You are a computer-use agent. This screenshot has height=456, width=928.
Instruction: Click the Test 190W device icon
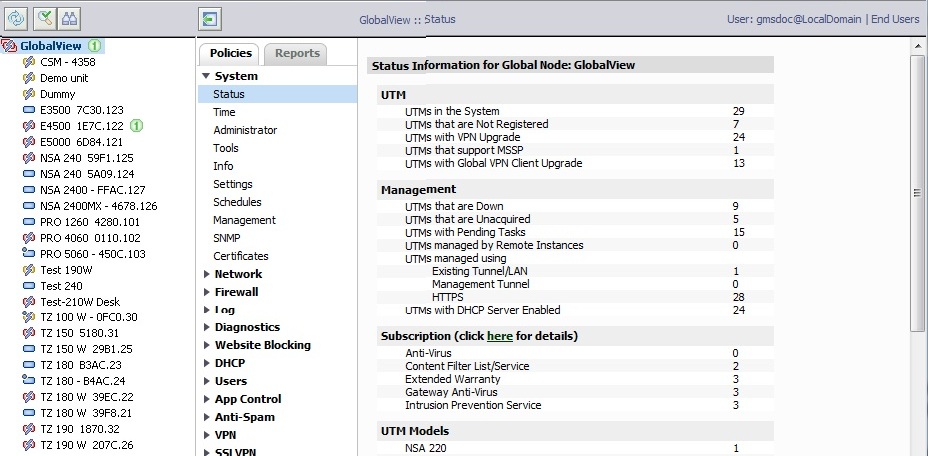[29, 269]
